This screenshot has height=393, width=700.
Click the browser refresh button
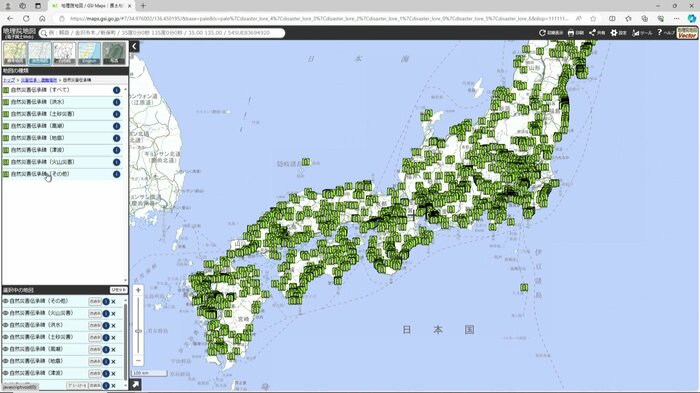point(26,18)
